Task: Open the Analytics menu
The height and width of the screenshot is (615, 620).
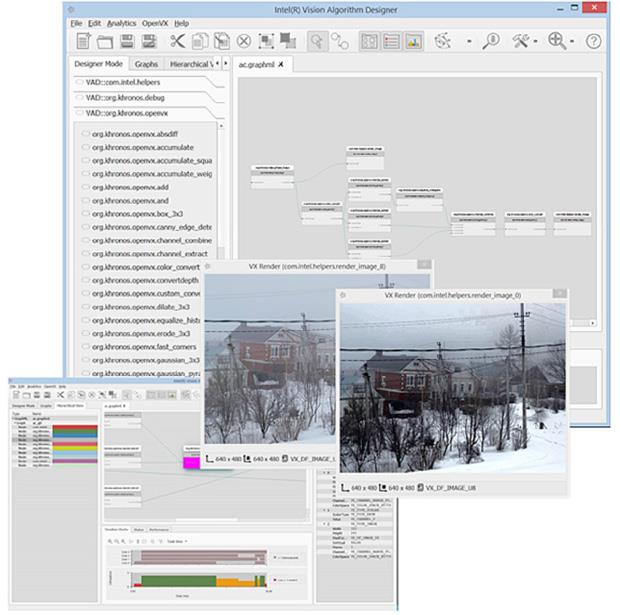Action: 121,22
